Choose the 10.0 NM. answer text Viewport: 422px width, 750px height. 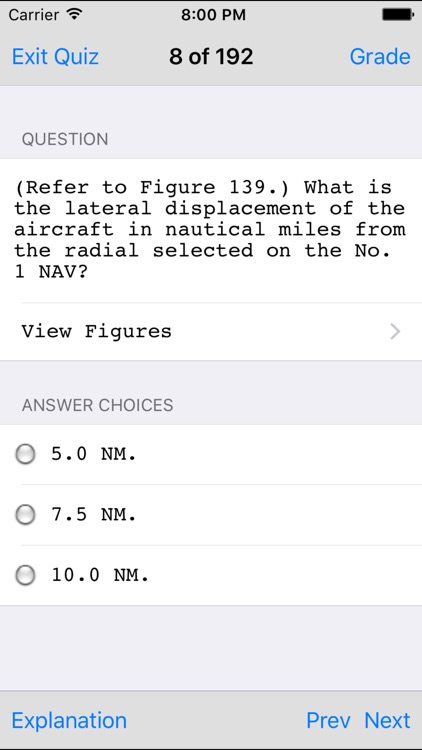coord(100,575)
